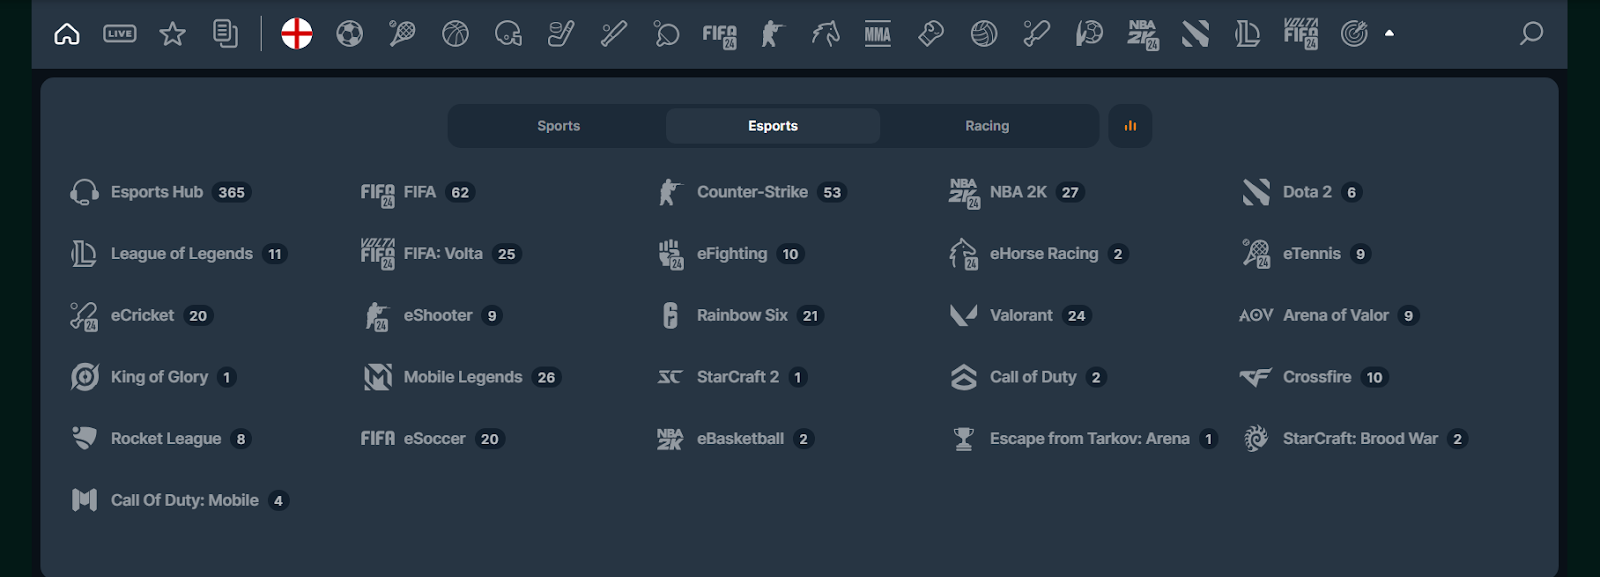Switch to the Sports tab
The width and height of the screenshot is (1600, 577).
click(558, 126)
